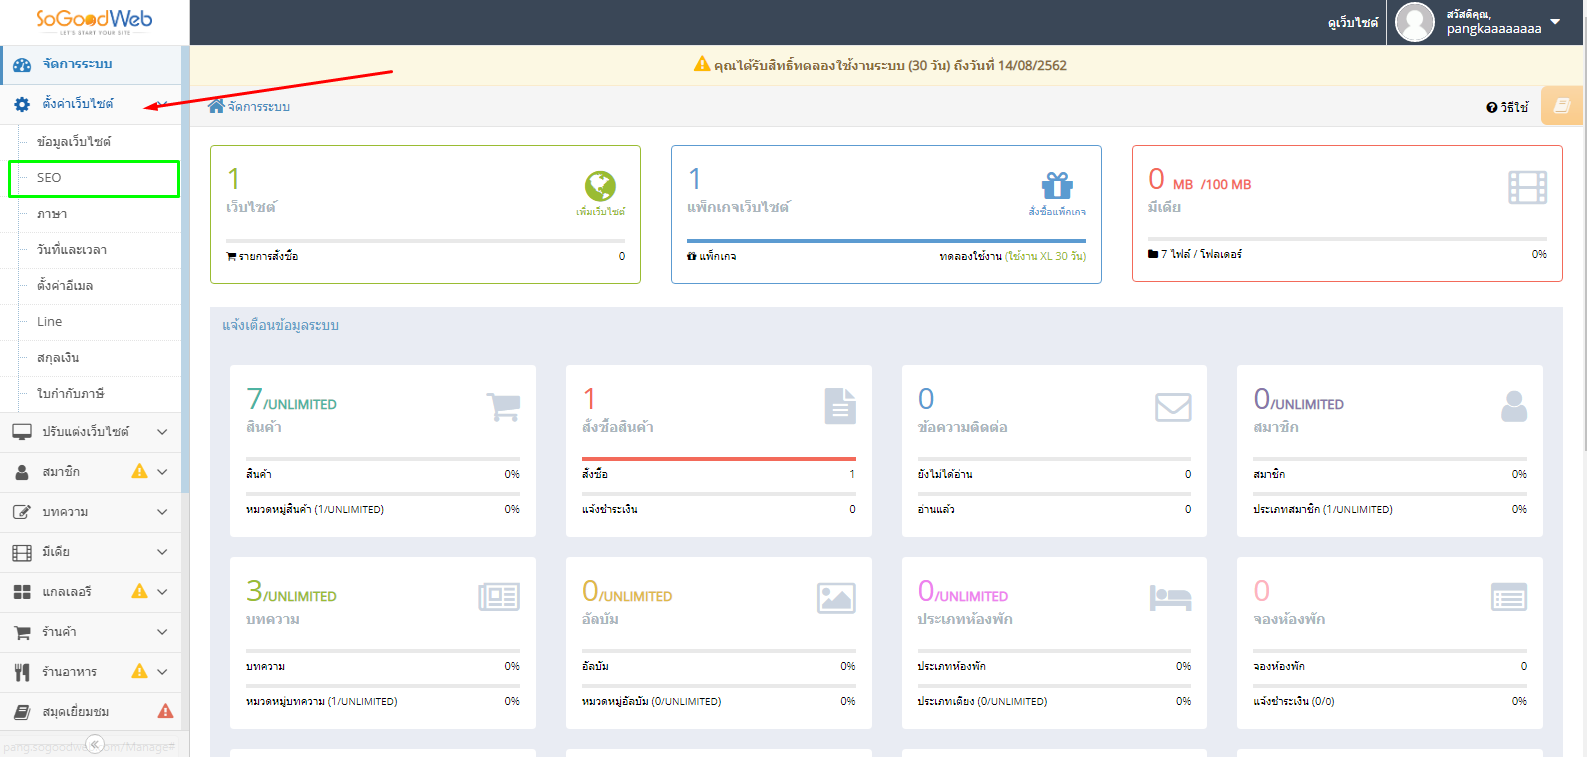Screen dimensions: 1587x757
Task: Click the monitor icon for customize website
Action: 22,432
